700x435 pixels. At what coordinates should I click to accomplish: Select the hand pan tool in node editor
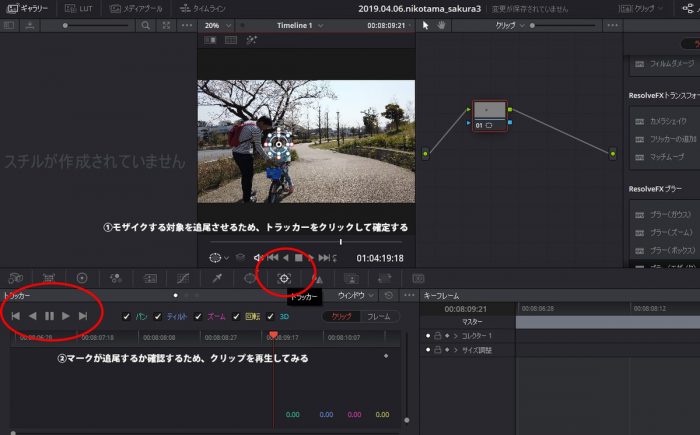click(441, 25)
